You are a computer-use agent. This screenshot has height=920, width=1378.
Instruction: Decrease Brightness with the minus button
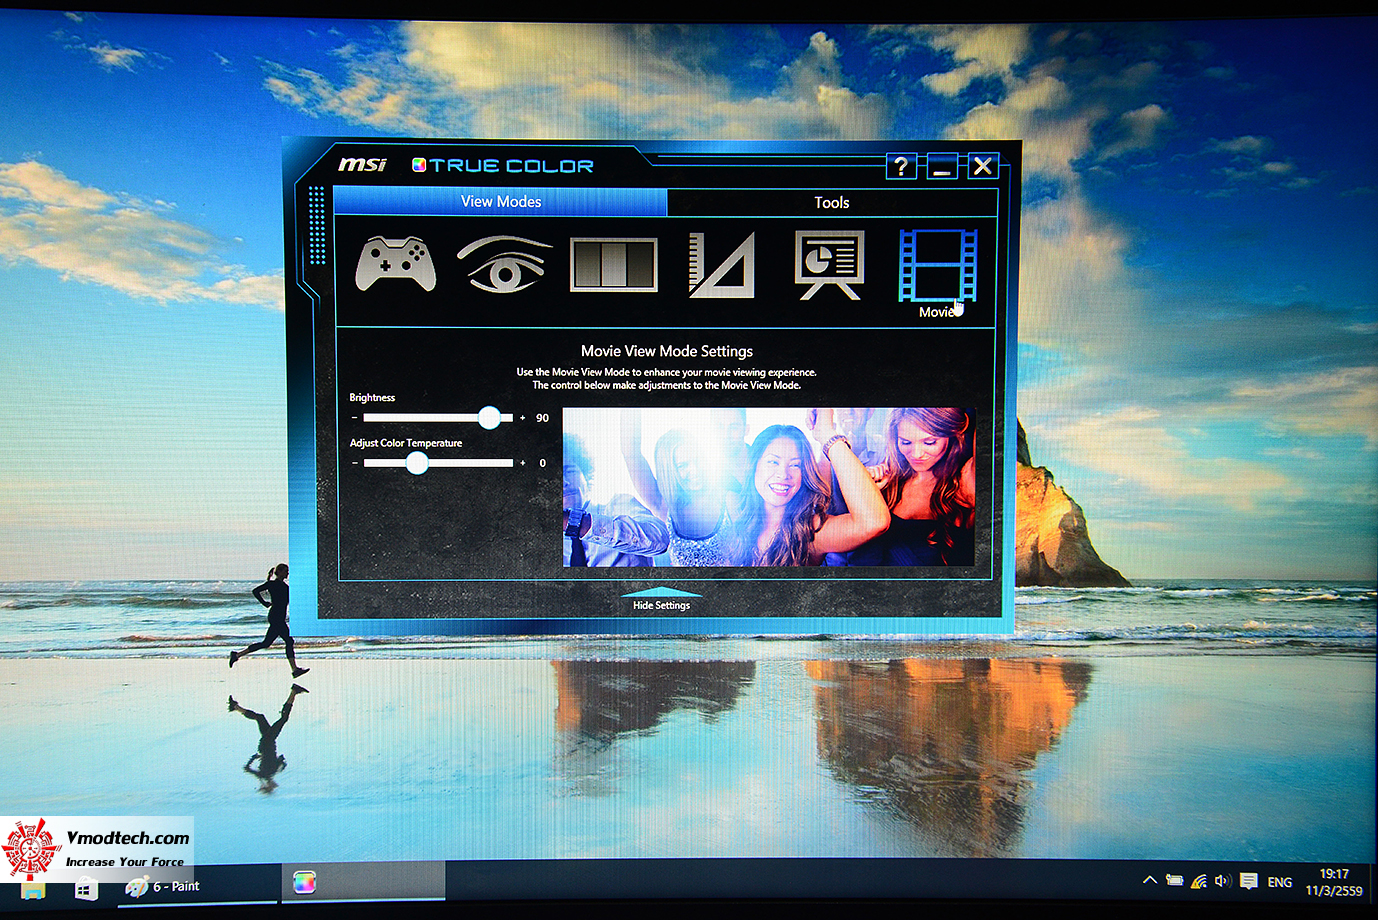click(x=354, y=418)
